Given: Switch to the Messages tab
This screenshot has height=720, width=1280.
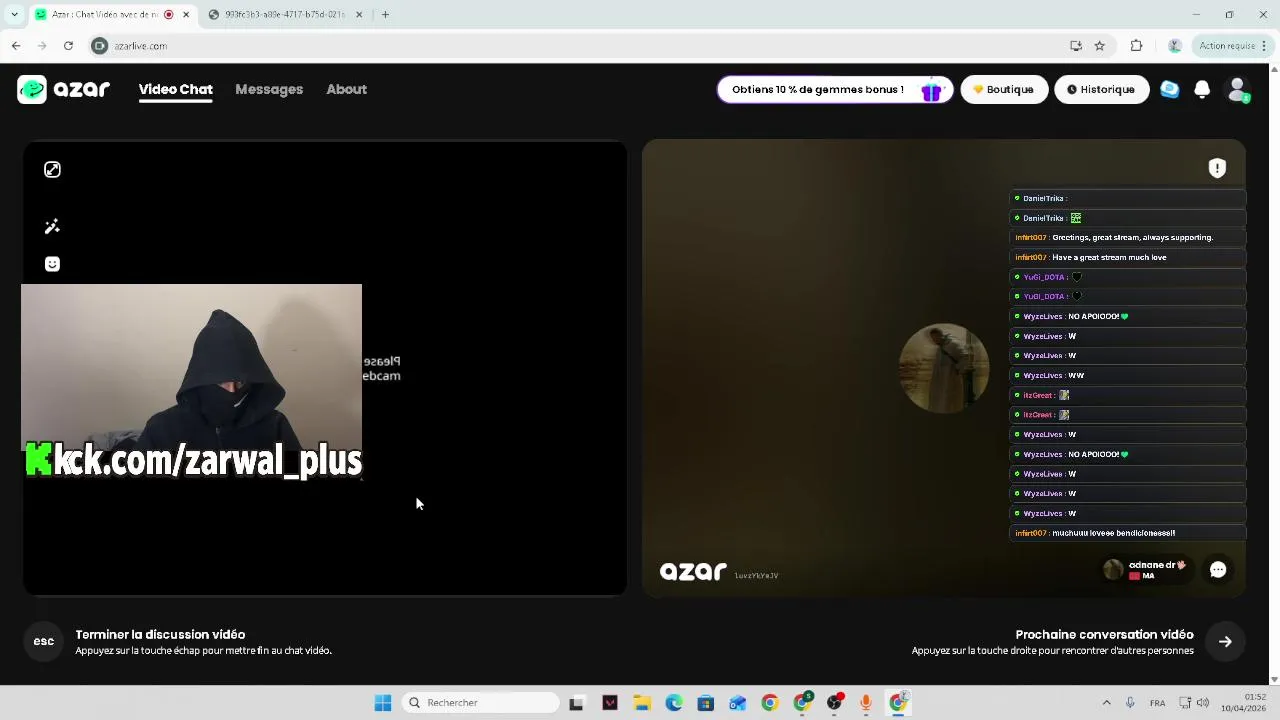Looking at the screenshot, I should tap(269, 89).
